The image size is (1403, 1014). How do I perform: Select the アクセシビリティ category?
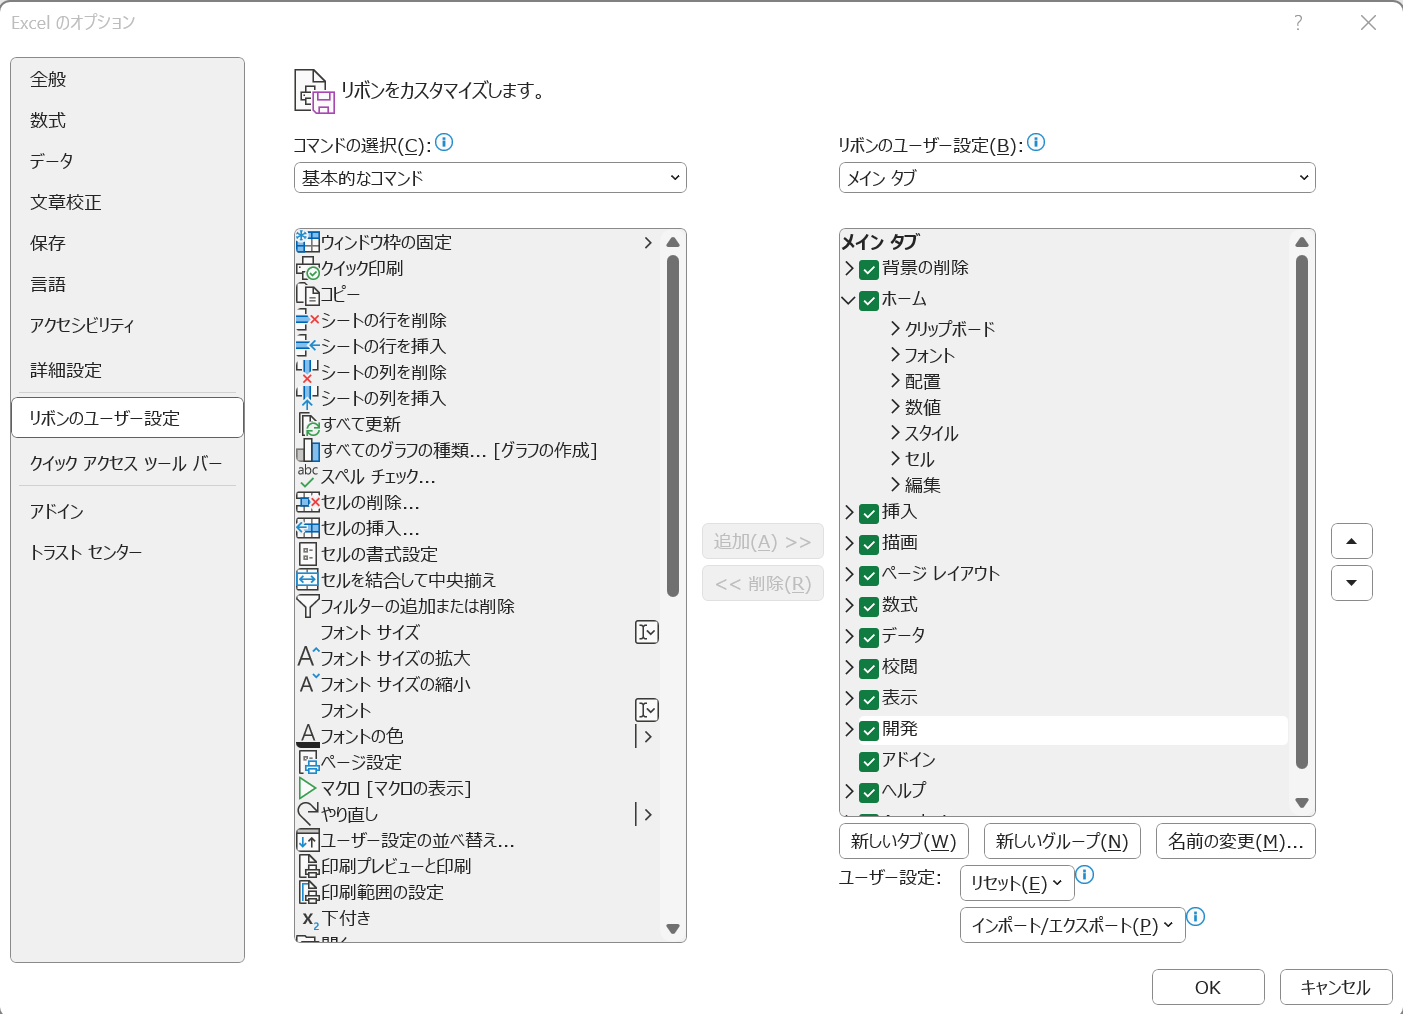(x=127, y=325)
